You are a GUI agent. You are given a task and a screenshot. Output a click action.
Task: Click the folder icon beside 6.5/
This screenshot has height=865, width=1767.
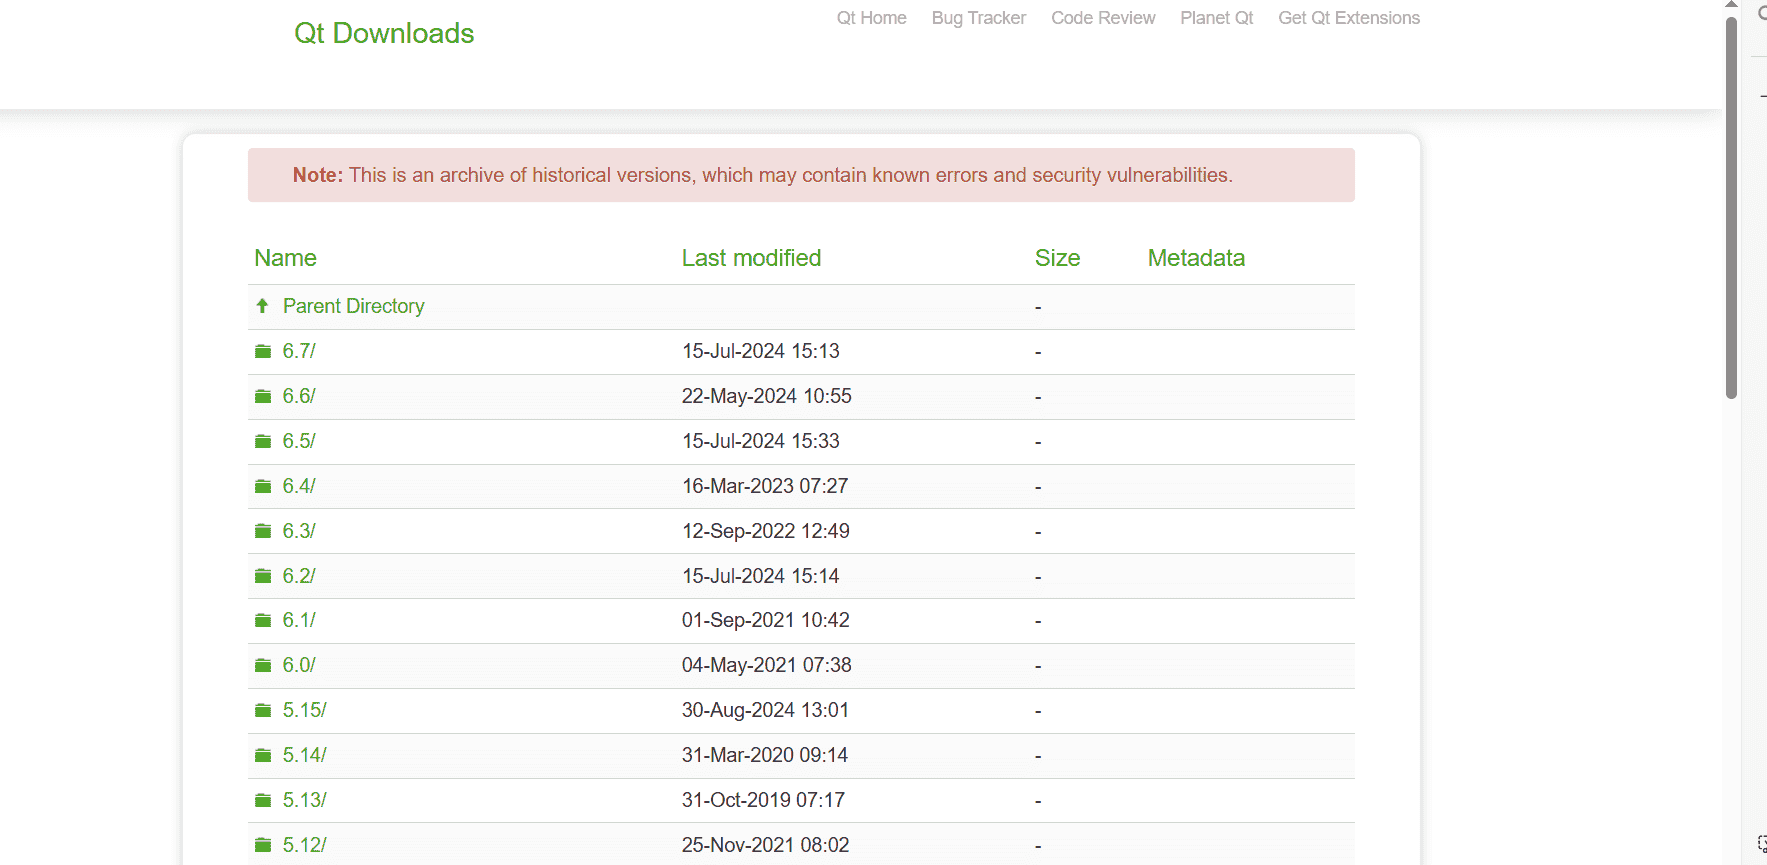tap(263, 441)
